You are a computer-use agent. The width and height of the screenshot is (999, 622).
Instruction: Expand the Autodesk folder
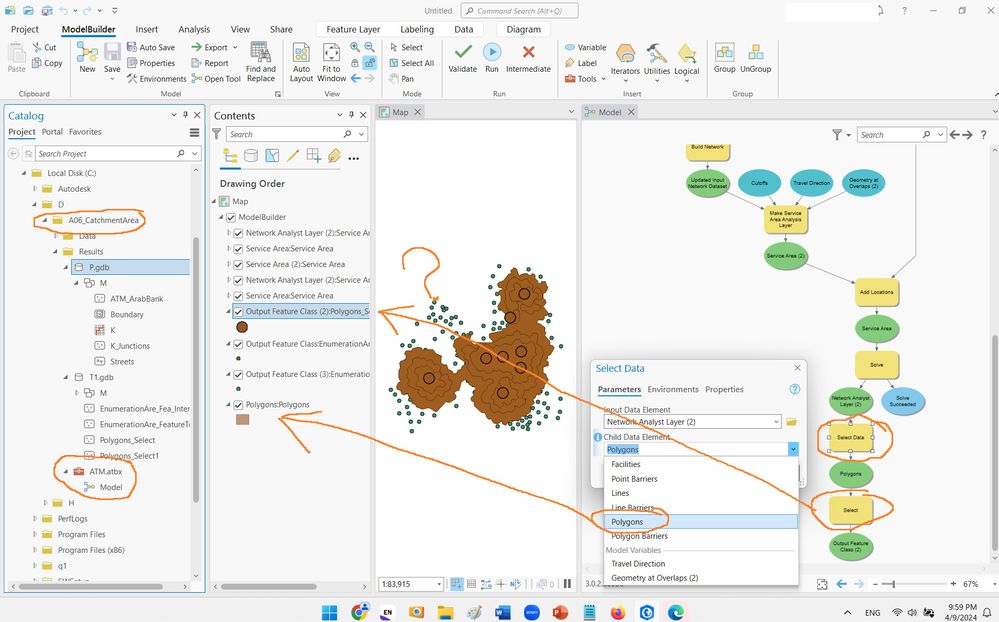click(x=35, y=189)
